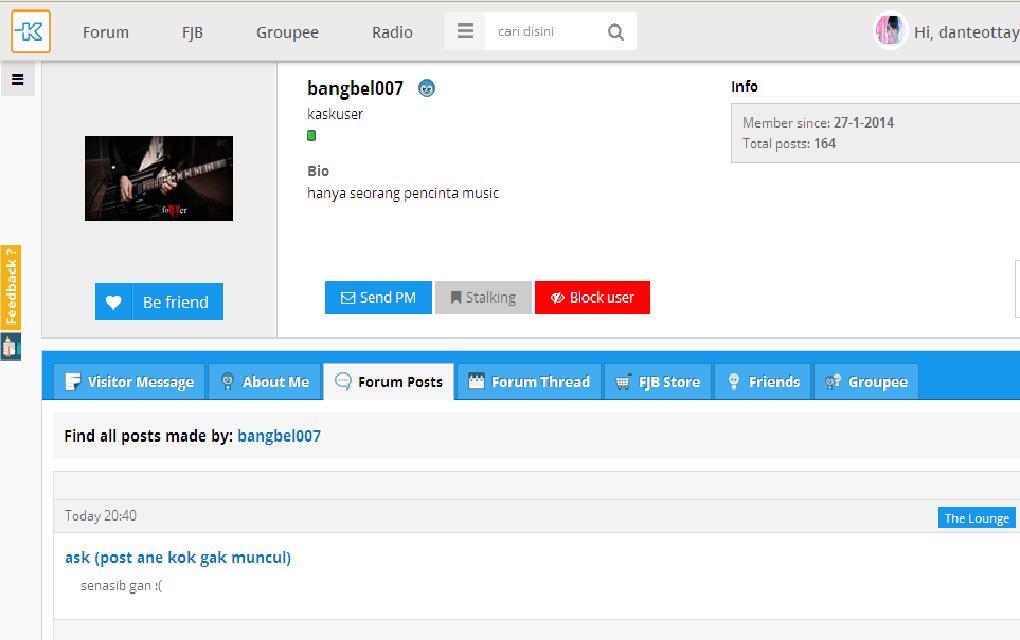Image resolution: width=1020 pixels, height=640 pixels.
Task: Switch to the Forum Thread tab
Action: tap(528, 381)
